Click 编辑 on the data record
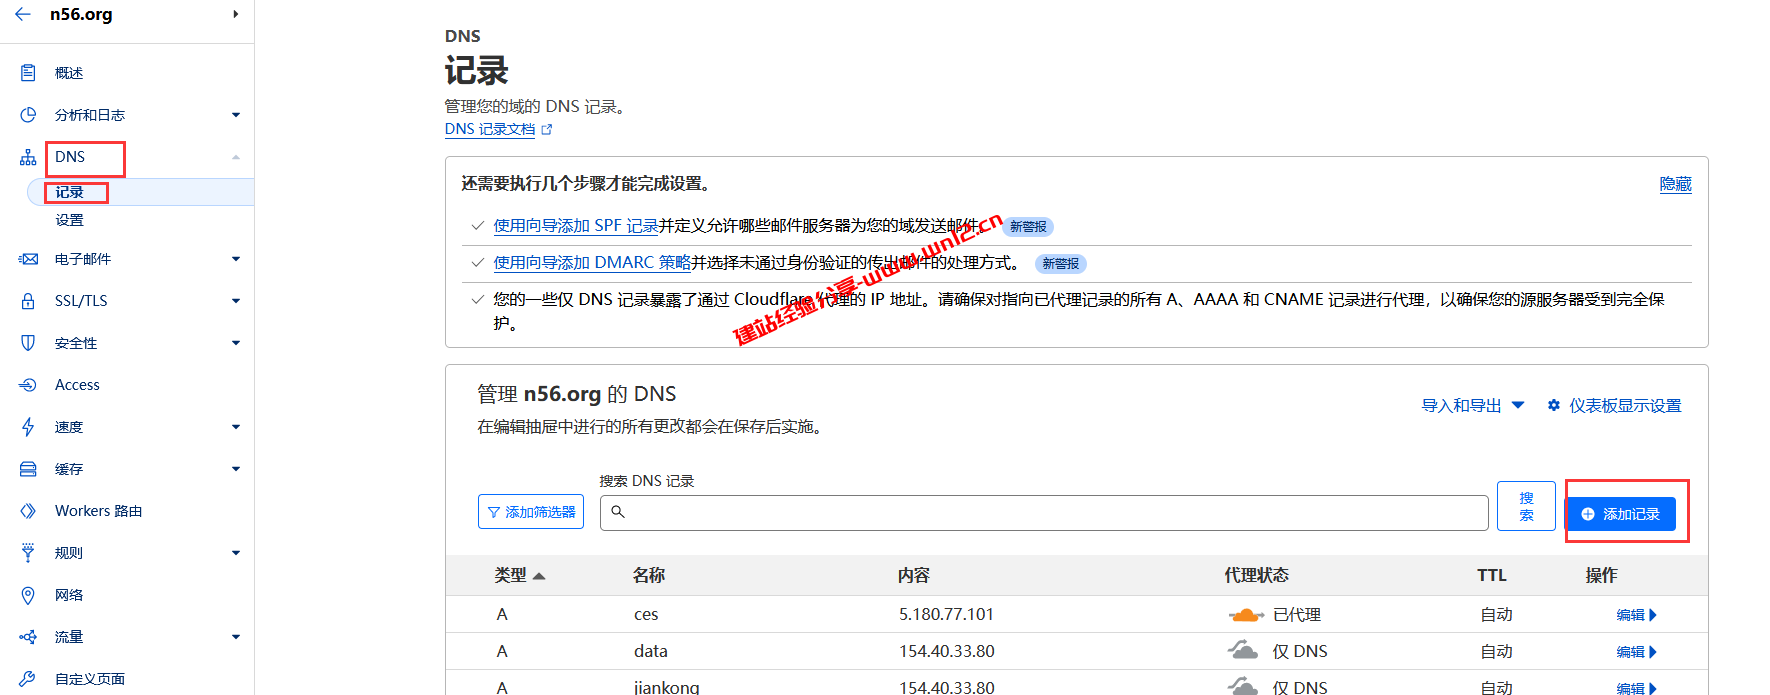The image size is (1770, 695). click(x=1637, y=652)
